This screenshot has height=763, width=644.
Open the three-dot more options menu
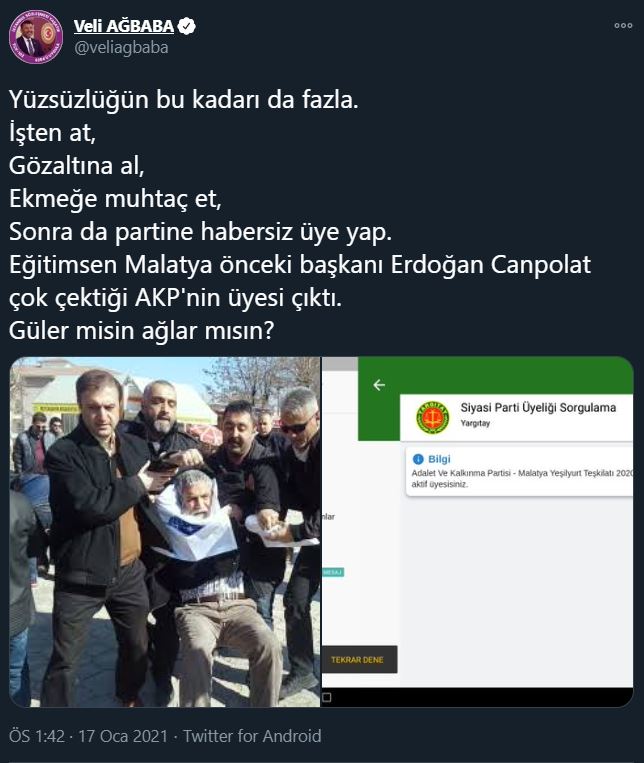623,25
